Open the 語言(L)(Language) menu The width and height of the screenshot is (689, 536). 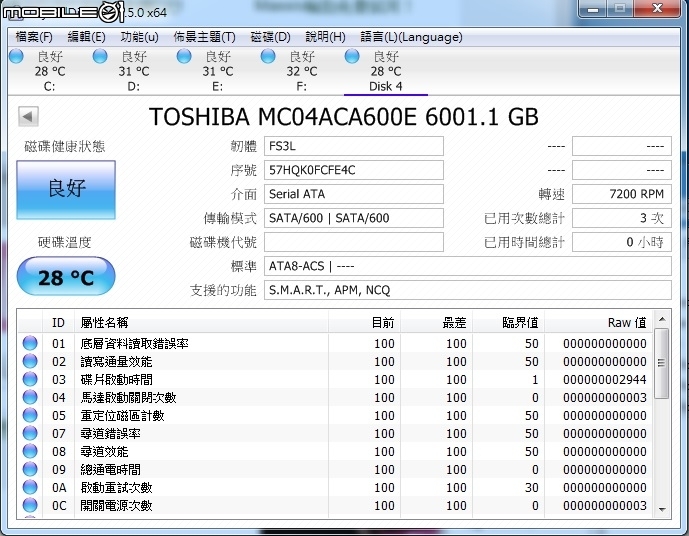(x=411, y=37)
